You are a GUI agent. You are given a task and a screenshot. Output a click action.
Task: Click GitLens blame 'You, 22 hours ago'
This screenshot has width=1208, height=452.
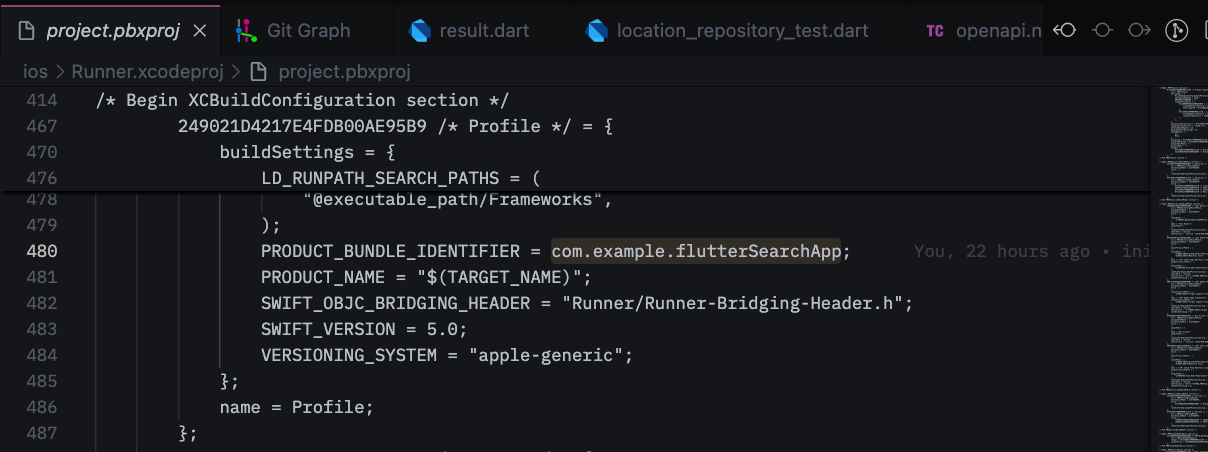coord(1002,251)
